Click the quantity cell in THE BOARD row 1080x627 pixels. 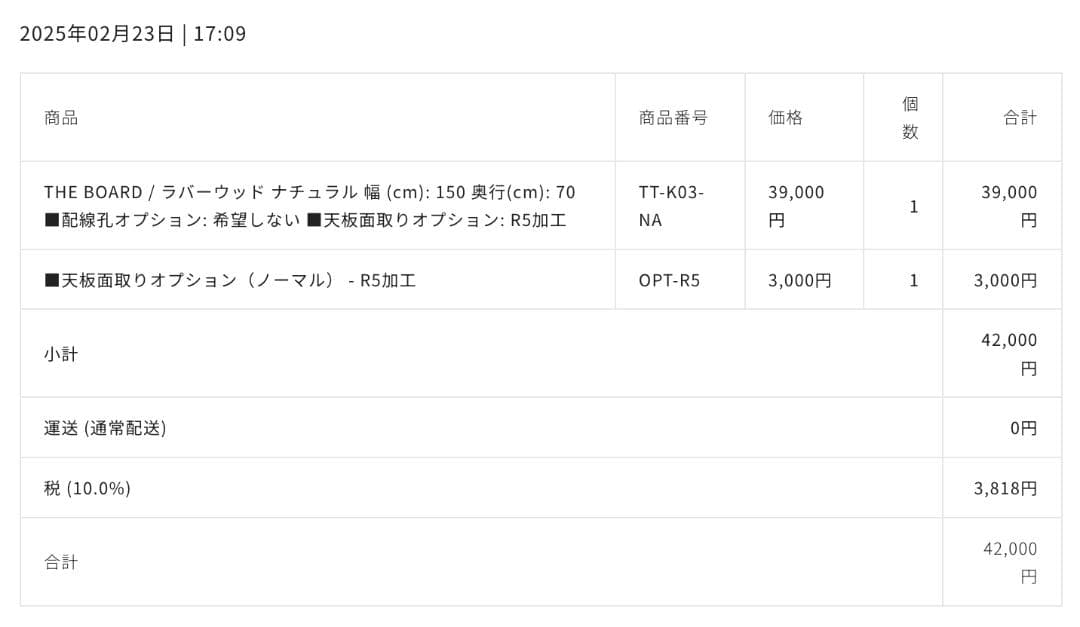913,206
